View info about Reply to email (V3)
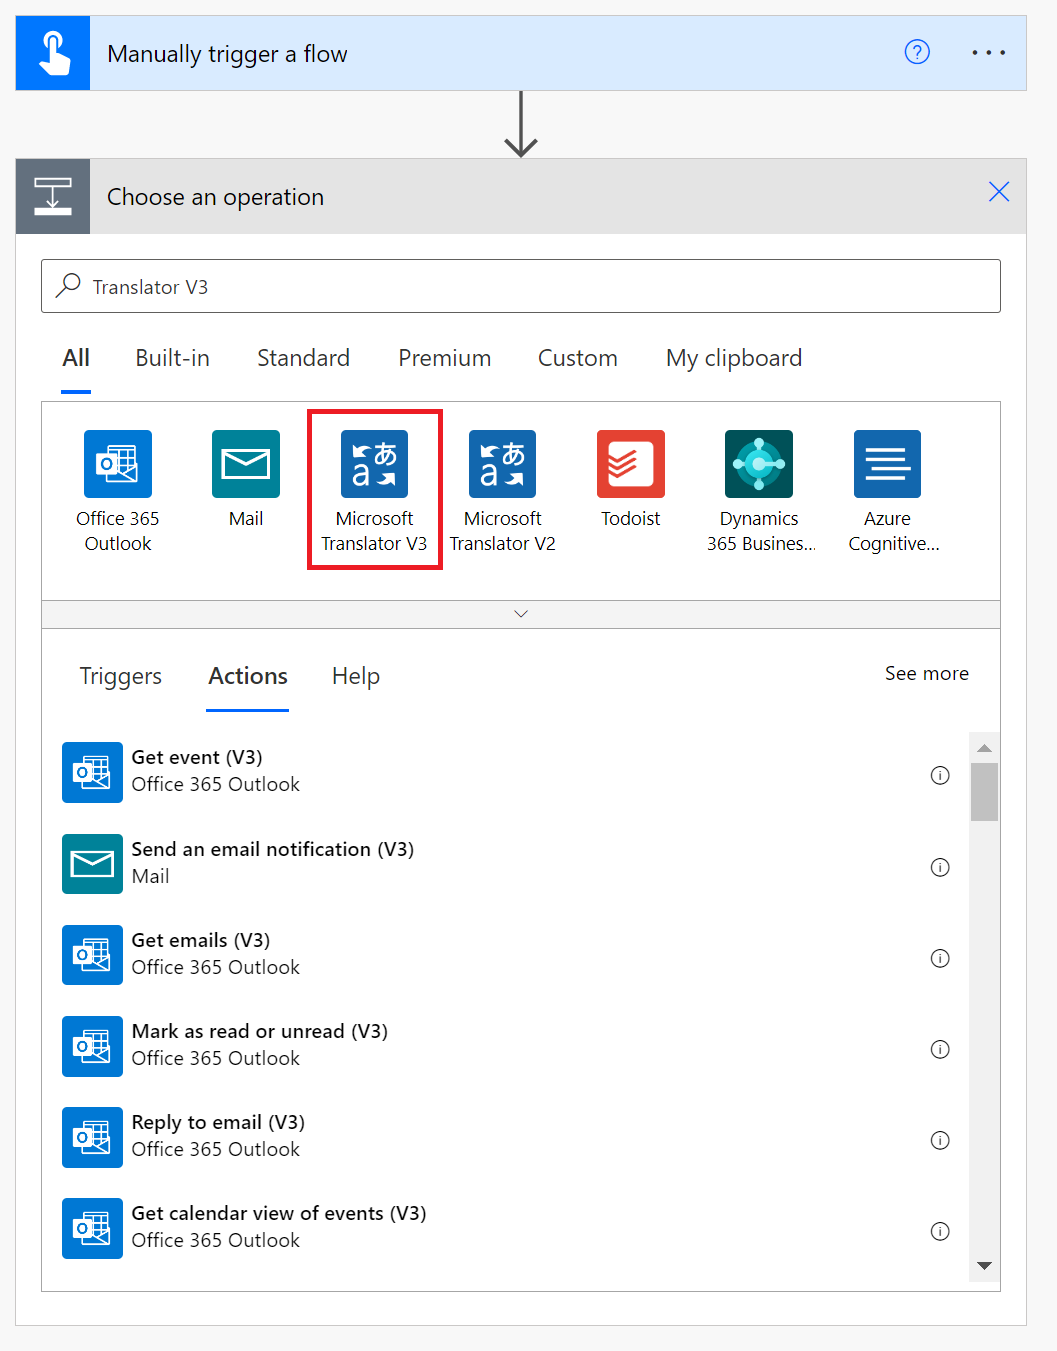Screen dimensions: 1057x1351 [x=939, y=1140]
